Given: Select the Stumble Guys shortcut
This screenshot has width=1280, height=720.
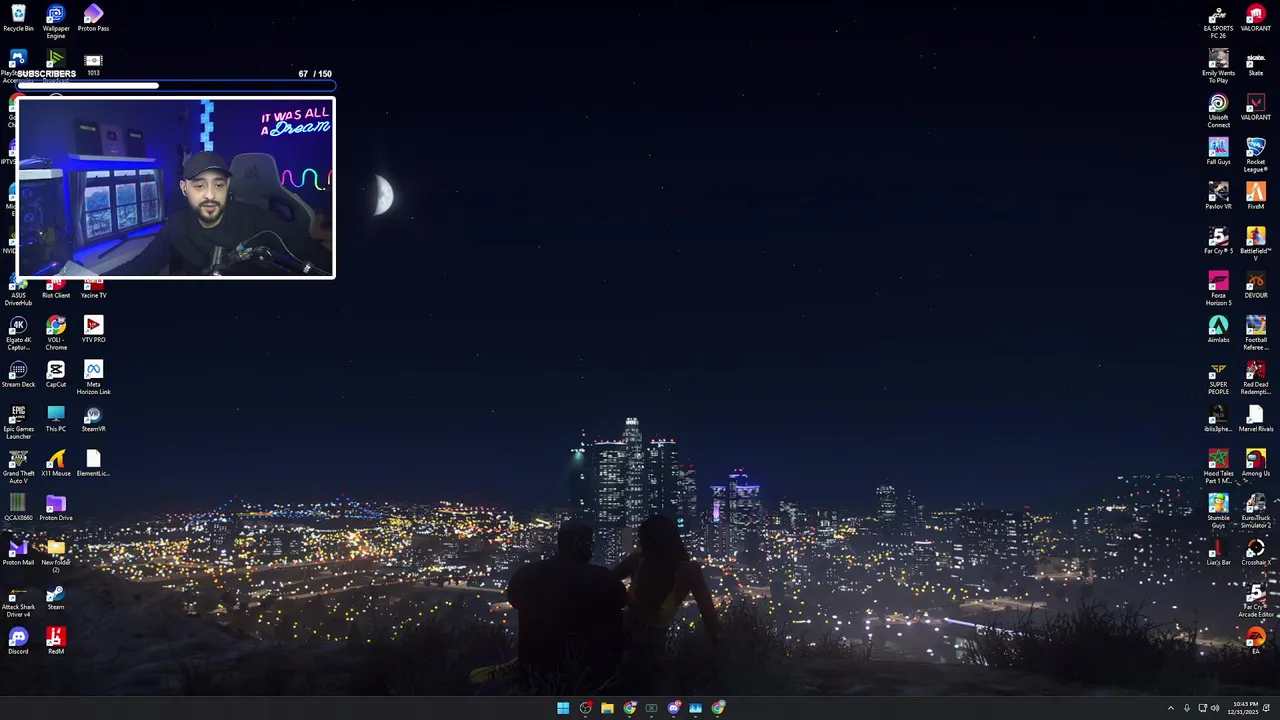Looking at the screenshot, I should click(1218, 511).
